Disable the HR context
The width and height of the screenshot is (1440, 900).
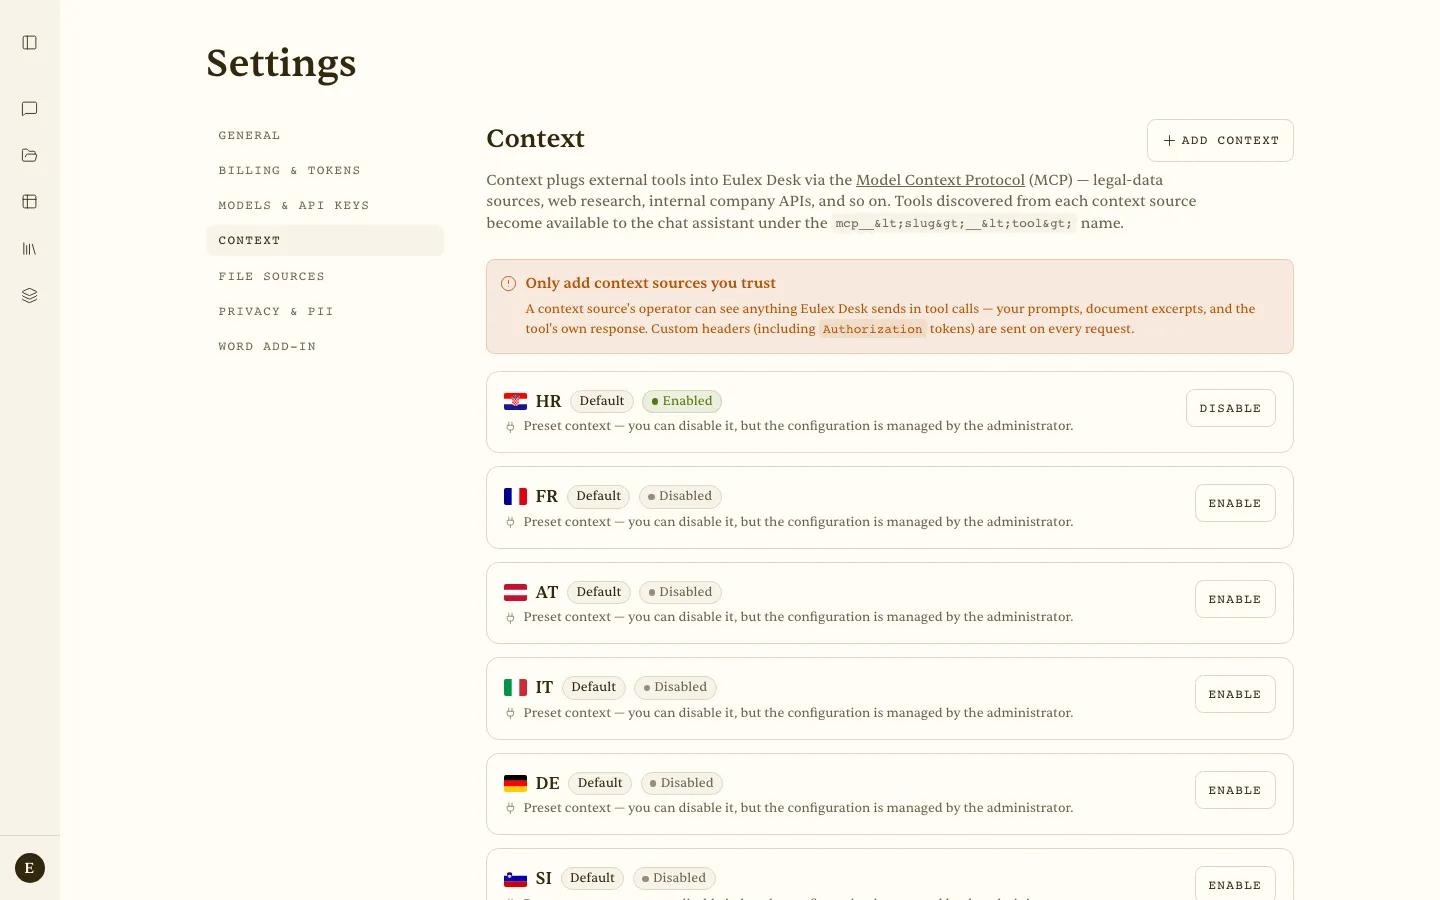1230,408
